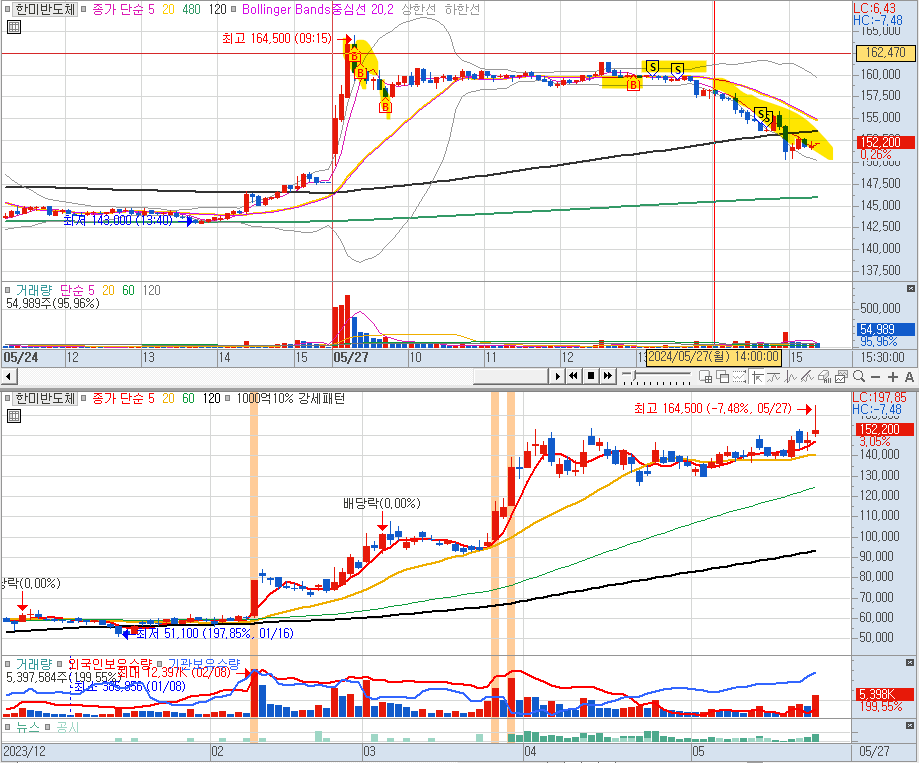Click the blue 54,989 volume tag

pos(885,329)
